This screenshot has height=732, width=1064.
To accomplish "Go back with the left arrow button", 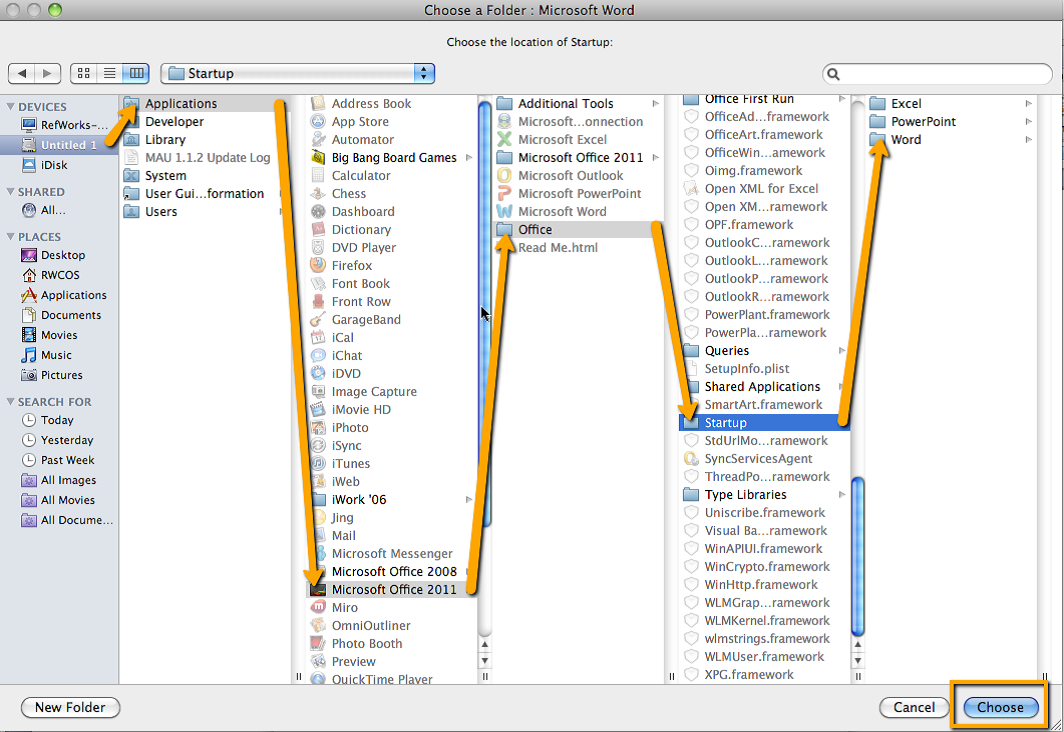I will click(x=22, y=73).
